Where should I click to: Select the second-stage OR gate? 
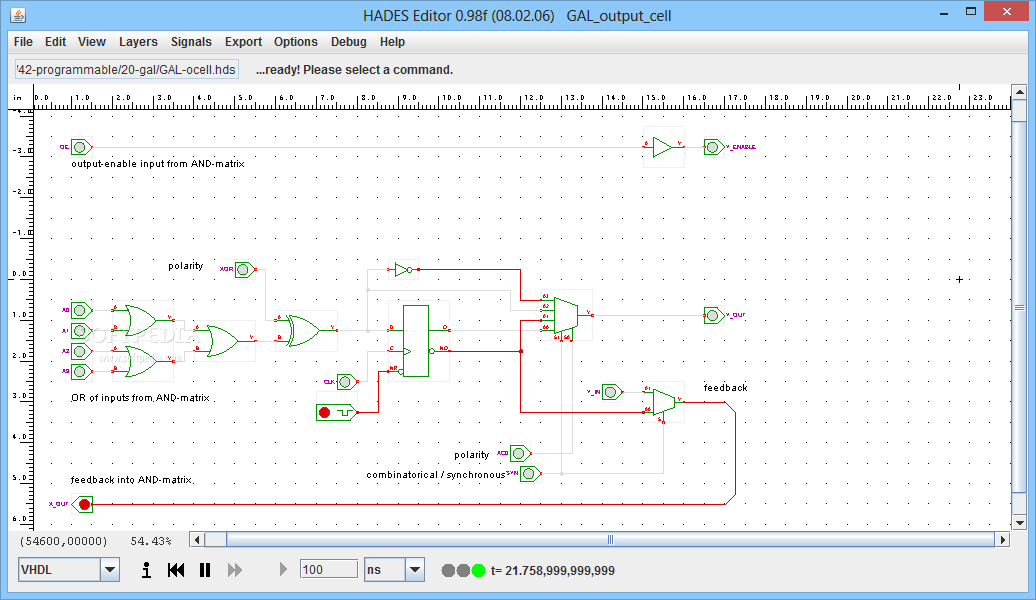223,340
